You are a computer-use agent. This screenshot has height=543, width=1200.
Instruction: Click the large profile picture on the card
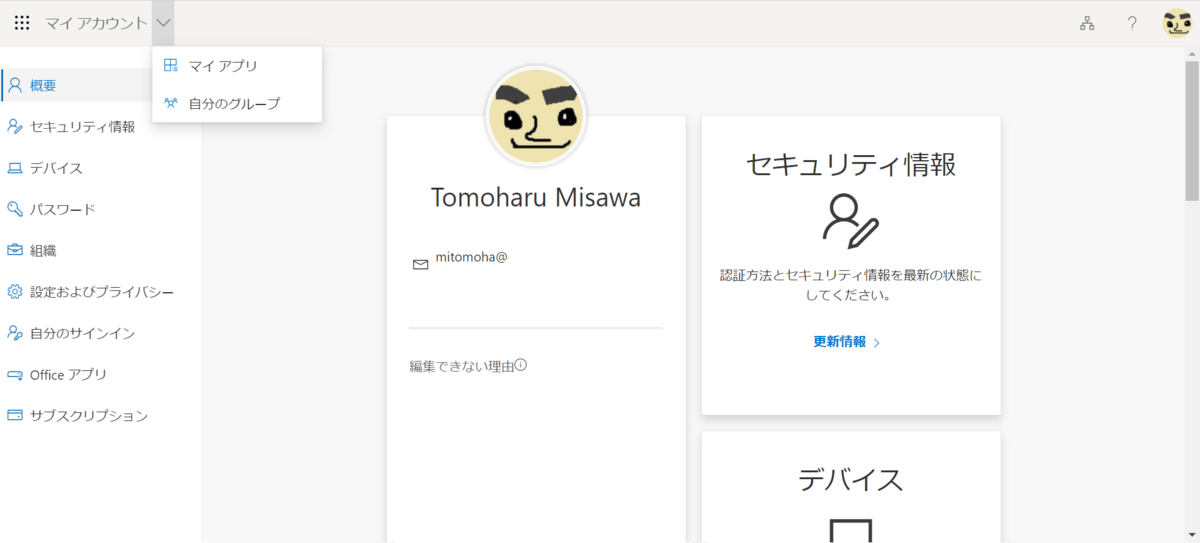[x=536, y=116]
